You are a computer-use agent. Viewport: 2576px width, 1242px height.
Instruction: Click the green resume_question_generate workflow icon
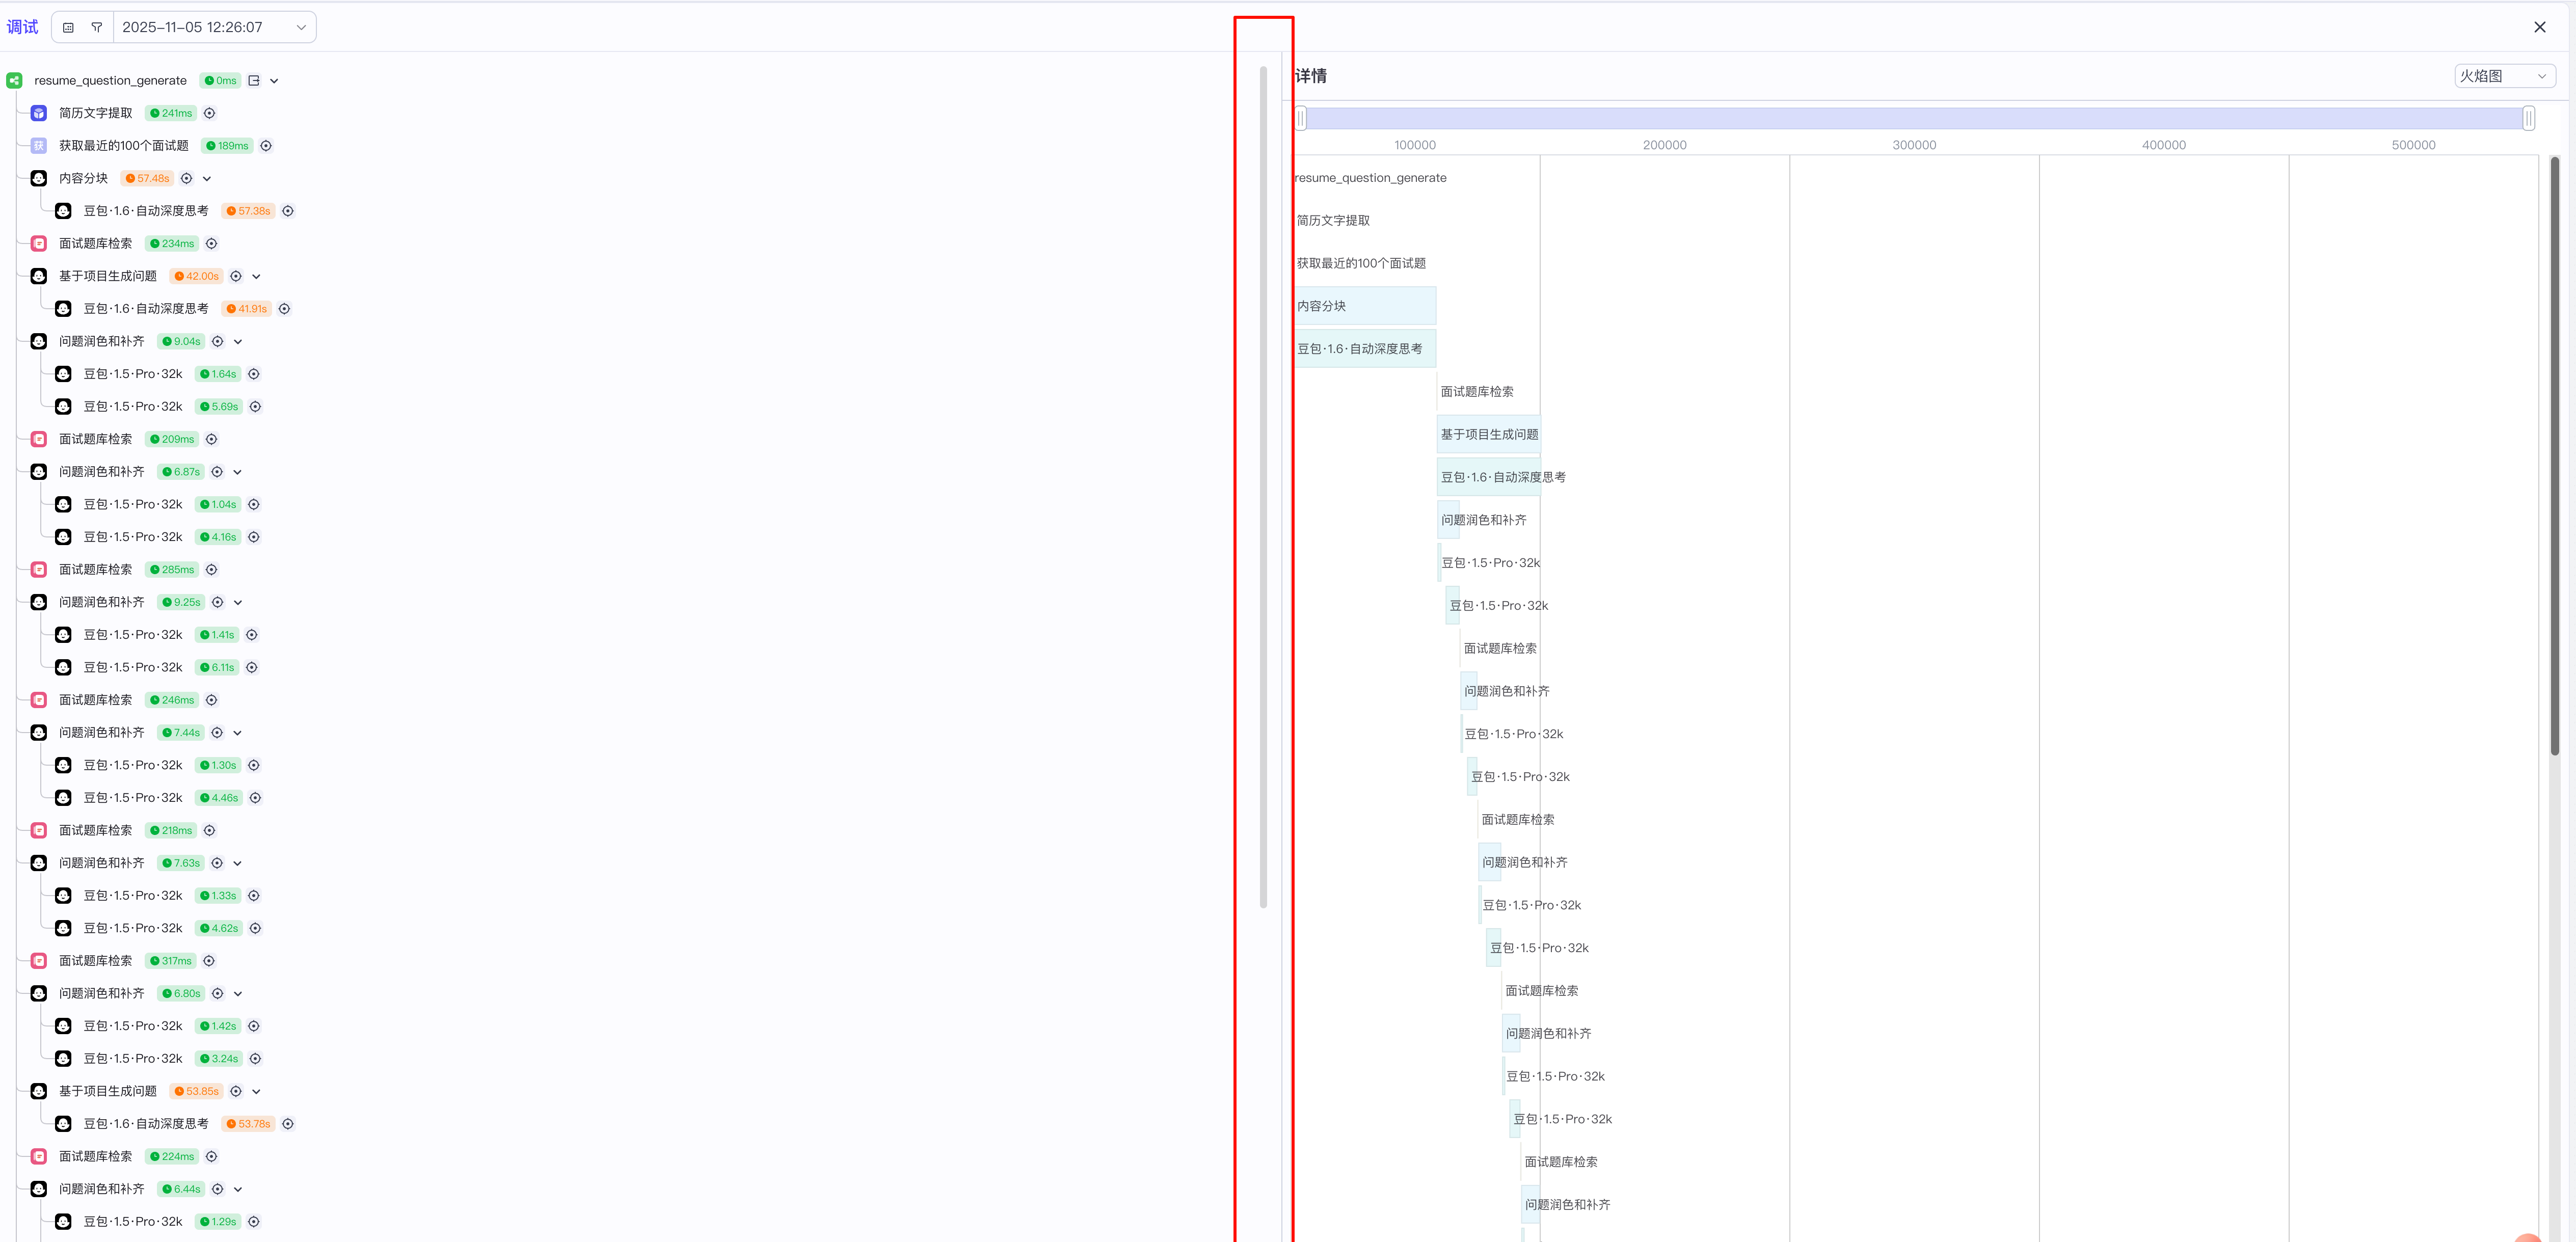pos(14,81)
